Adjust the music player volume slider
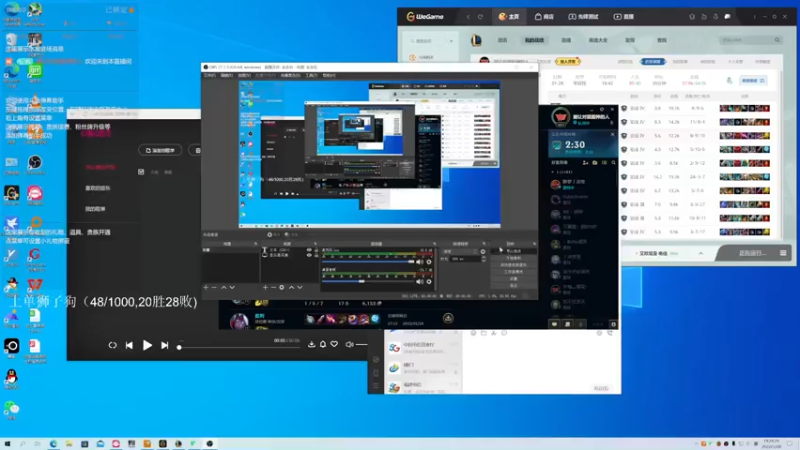The height and width of the screenshot is (450, 800). point(361,344)
